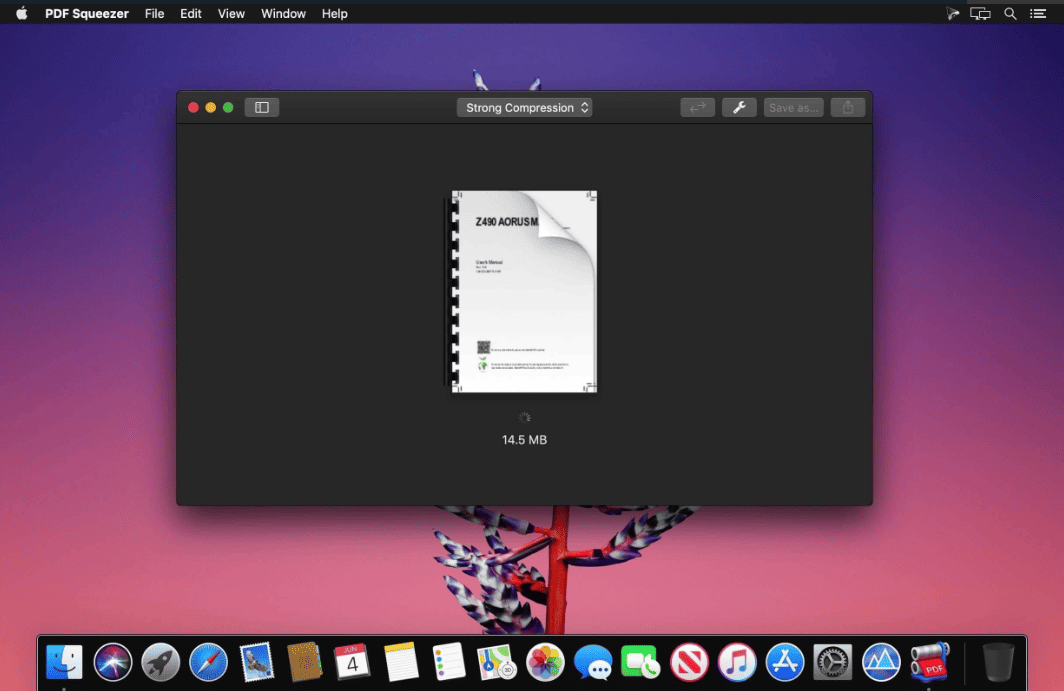
Task: Click the Save as... button
Action: [793, 107]
